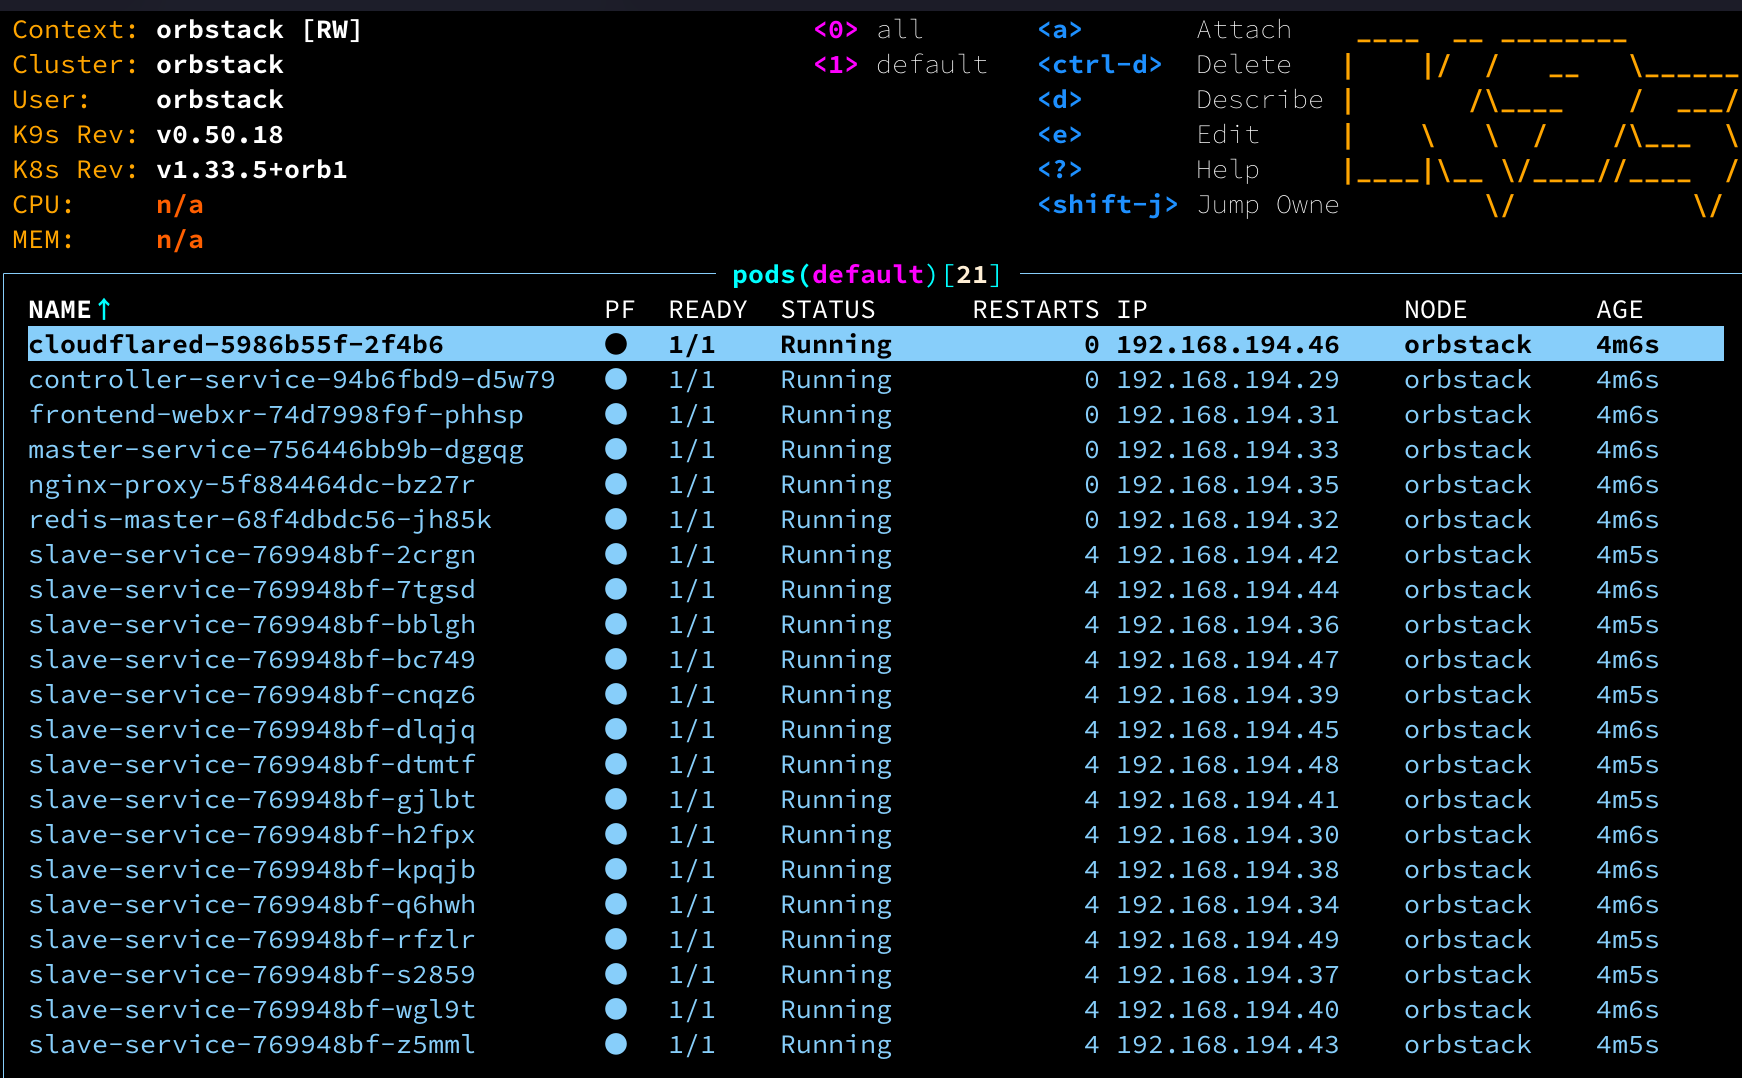Select pod slave-service-769948bf-2crgn

pos(251,554)
